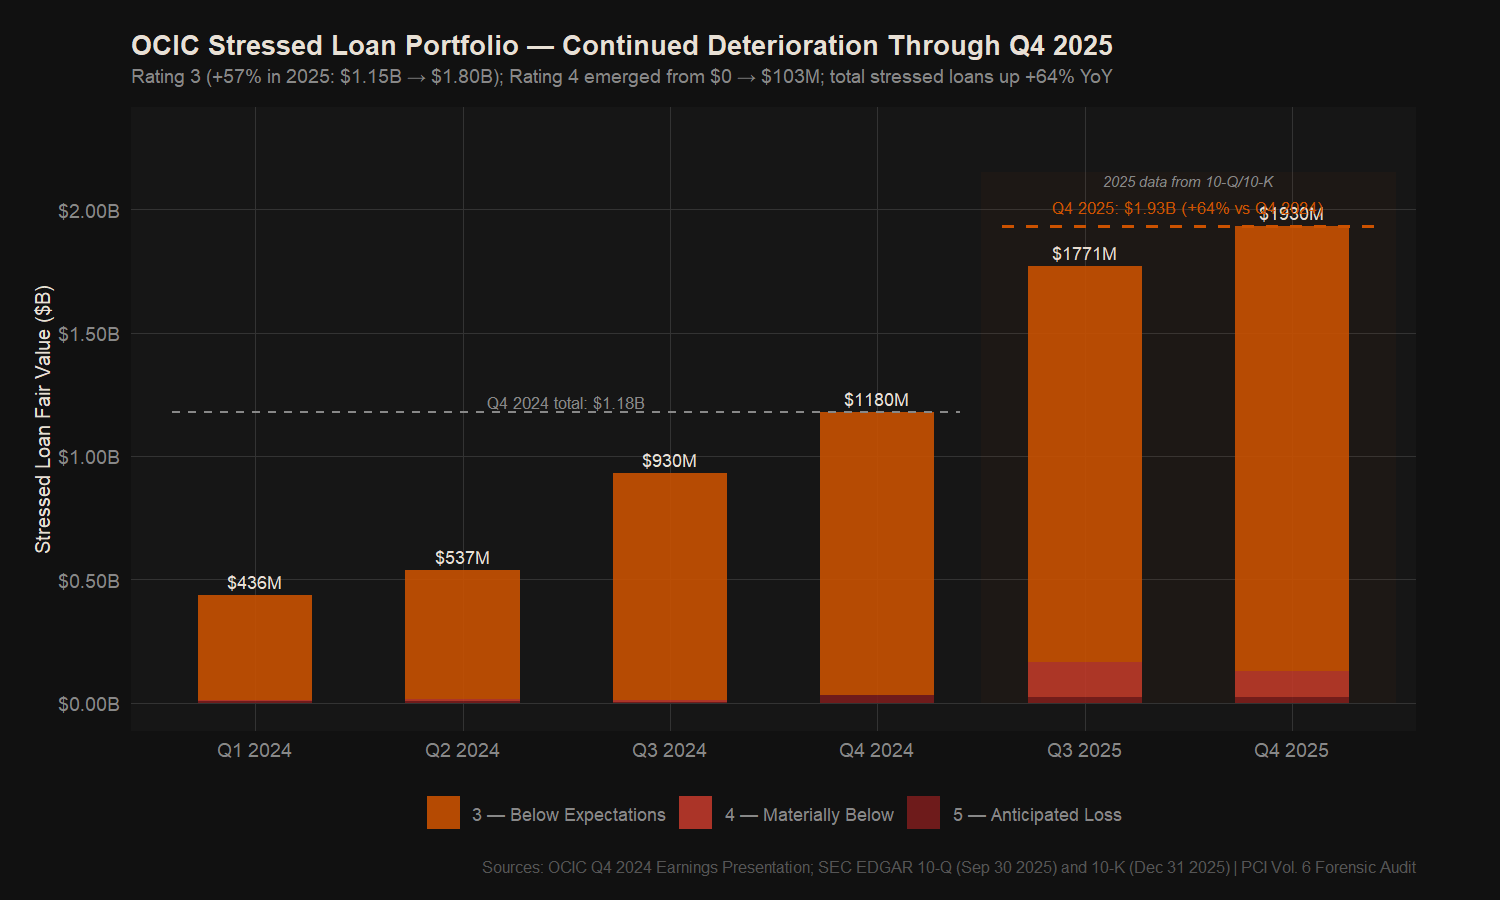Select the Q2 2024 orange bar
1500x900 pixels.
(462, 635)
